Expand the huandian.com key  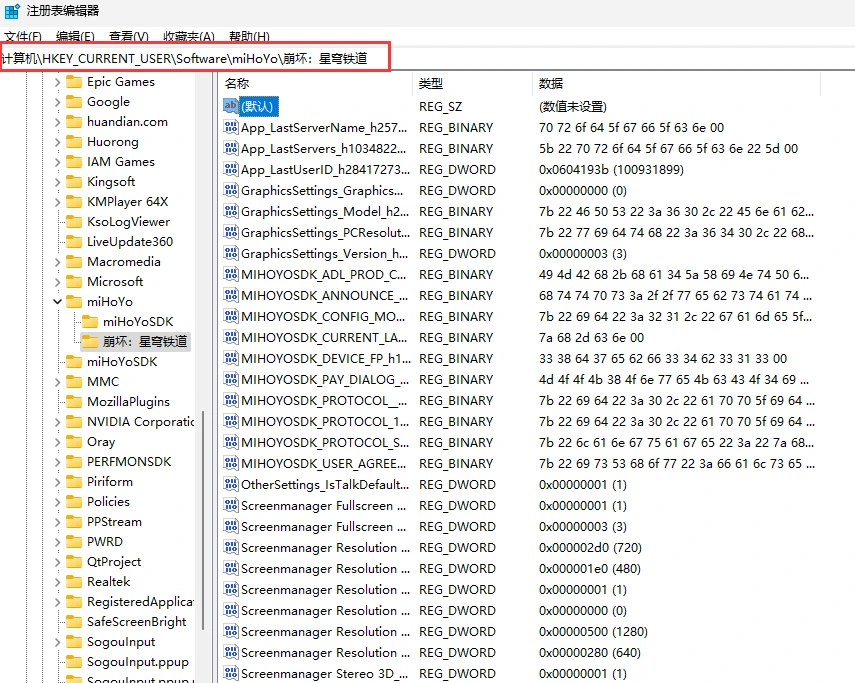pos(57,122)
